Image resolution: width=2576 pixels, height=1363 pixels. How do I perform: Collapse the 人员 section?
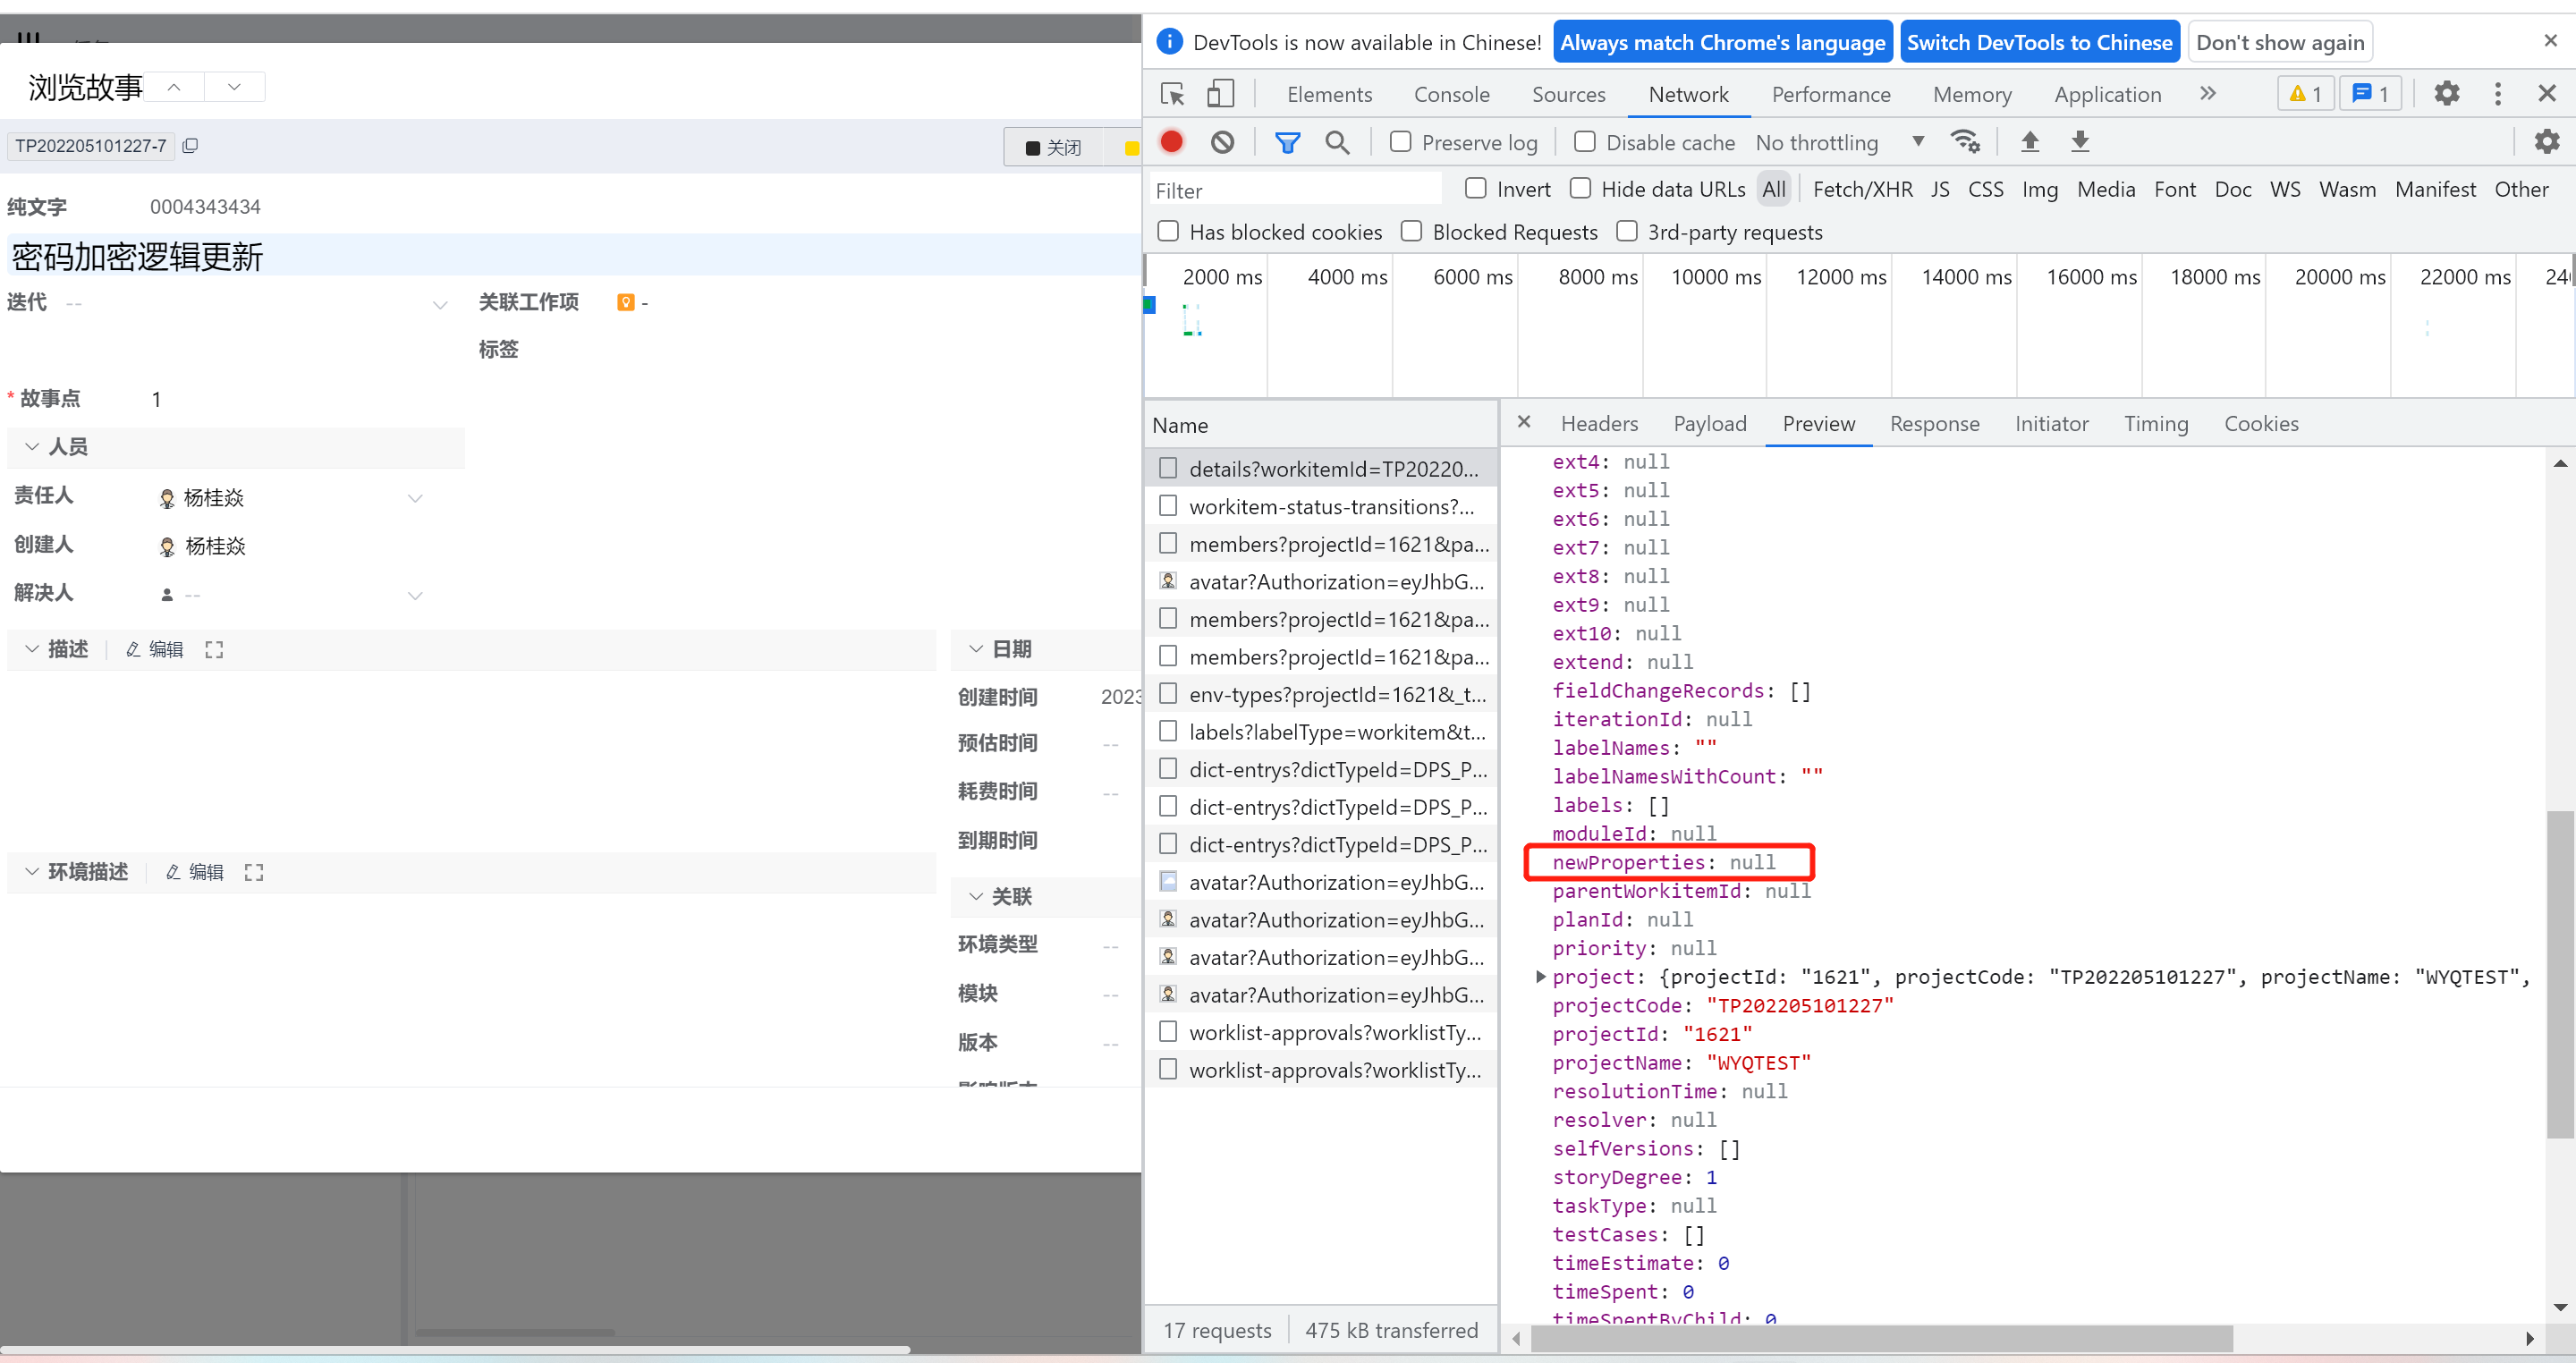pyautogui.click(x=32, y=447)
